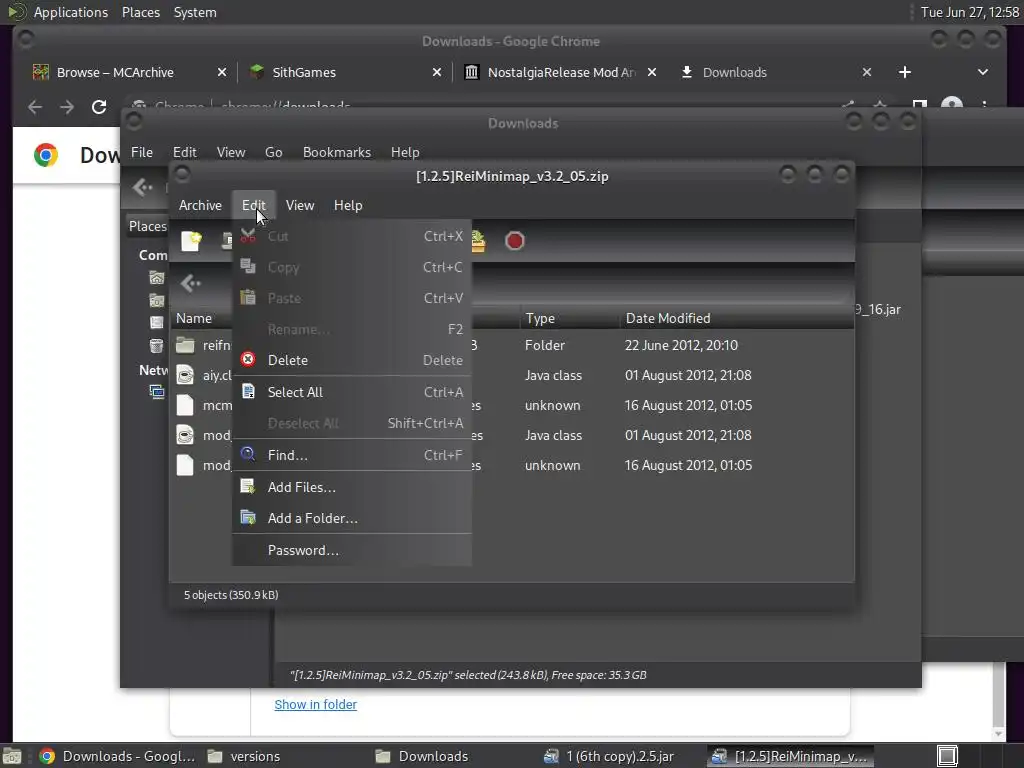Select the aiy.cl Java class file icon
1024x768 pixels.
[x=185, y=375]
